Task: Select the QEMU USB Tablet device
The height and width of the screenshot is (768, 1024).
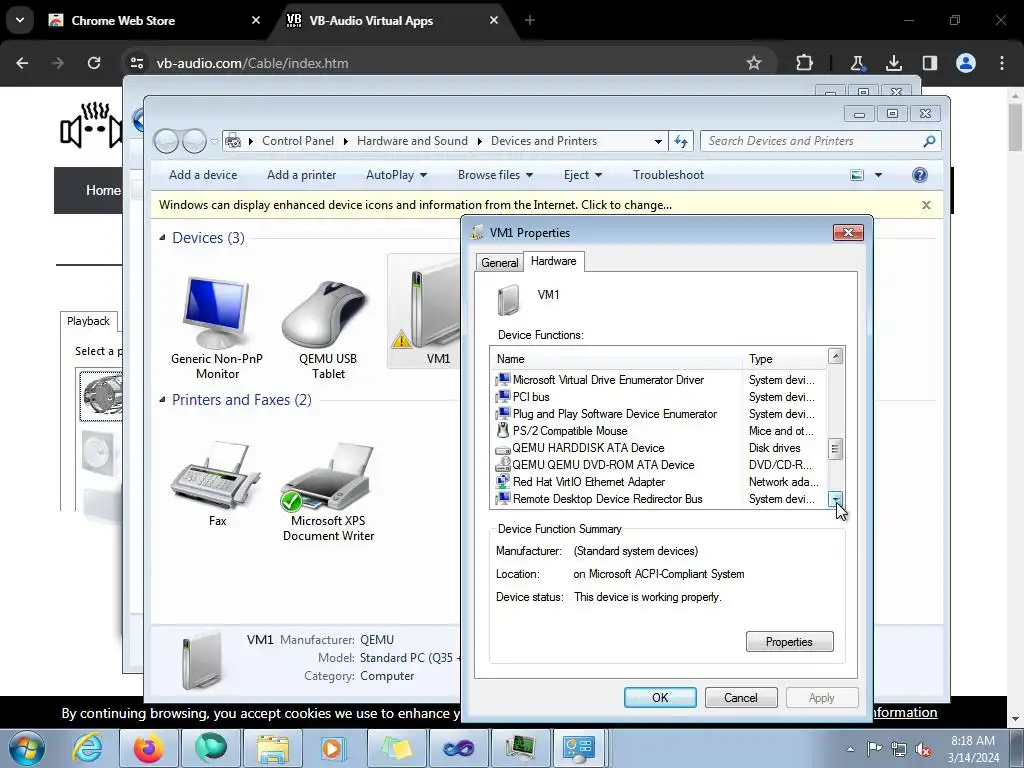Action: (x=327, y=315)
